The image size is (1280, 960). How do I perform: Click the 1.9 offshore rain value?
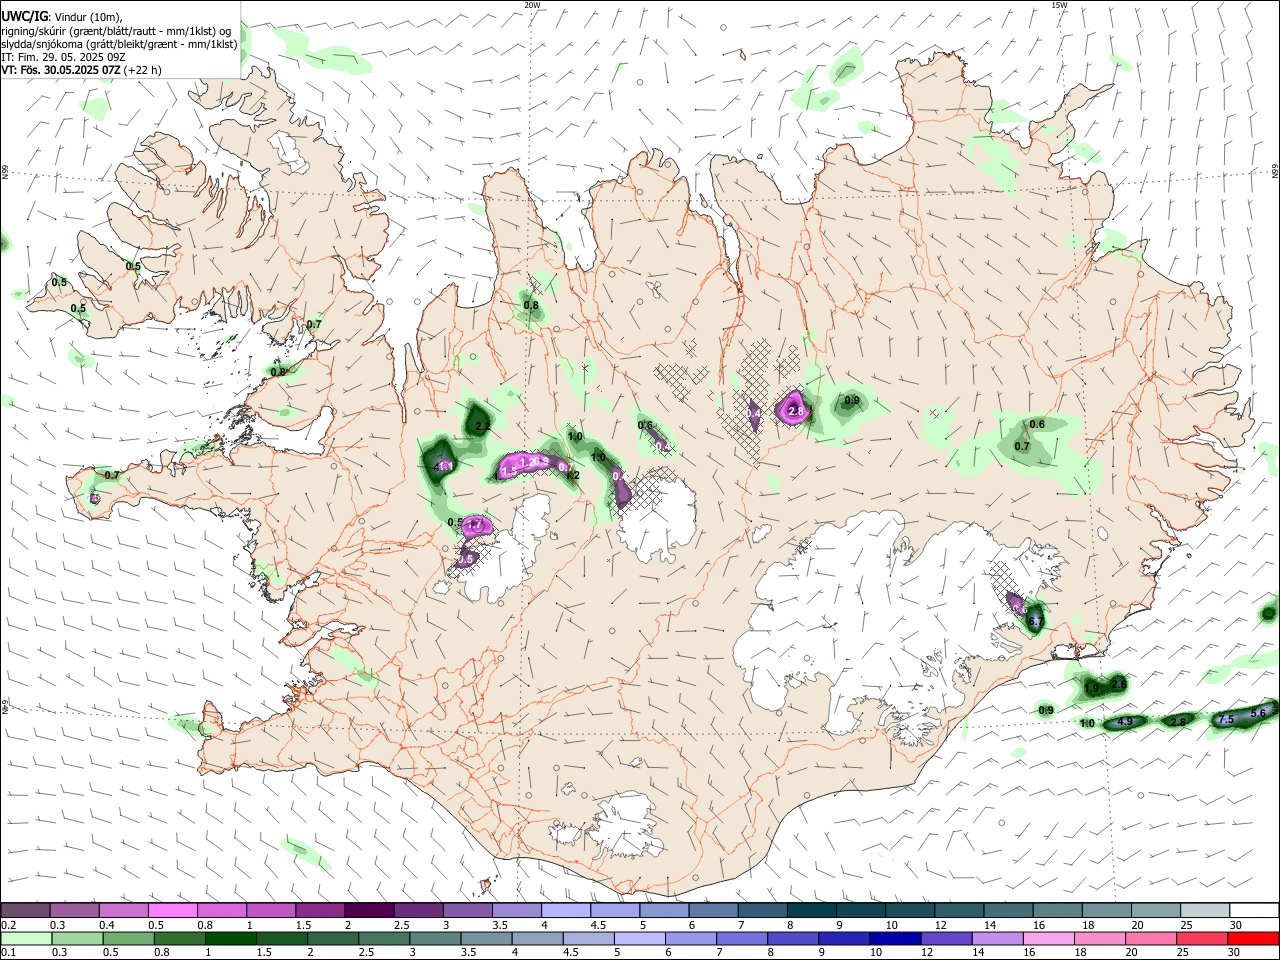[x=1092, y=689]
